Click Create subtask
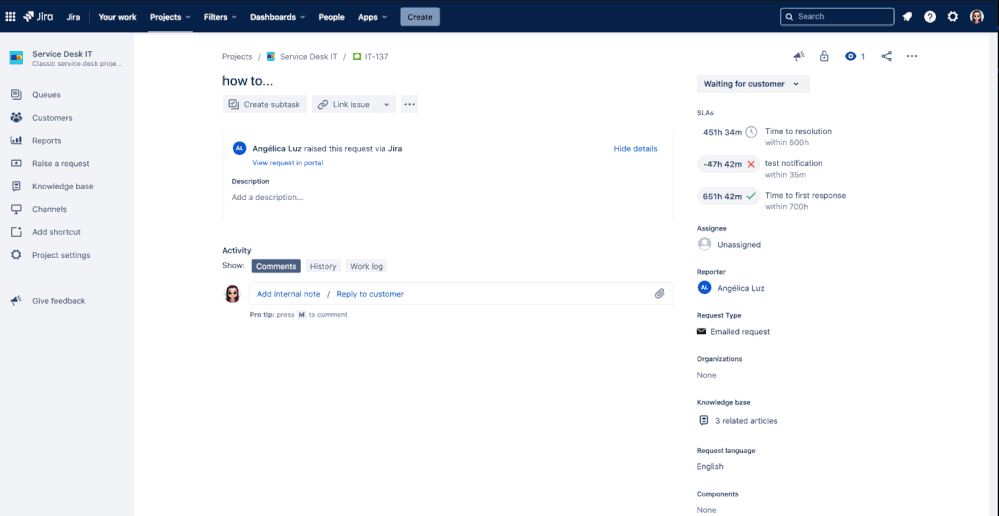The height and width of the screenshot is (516, 999). (x=264, y=104)
